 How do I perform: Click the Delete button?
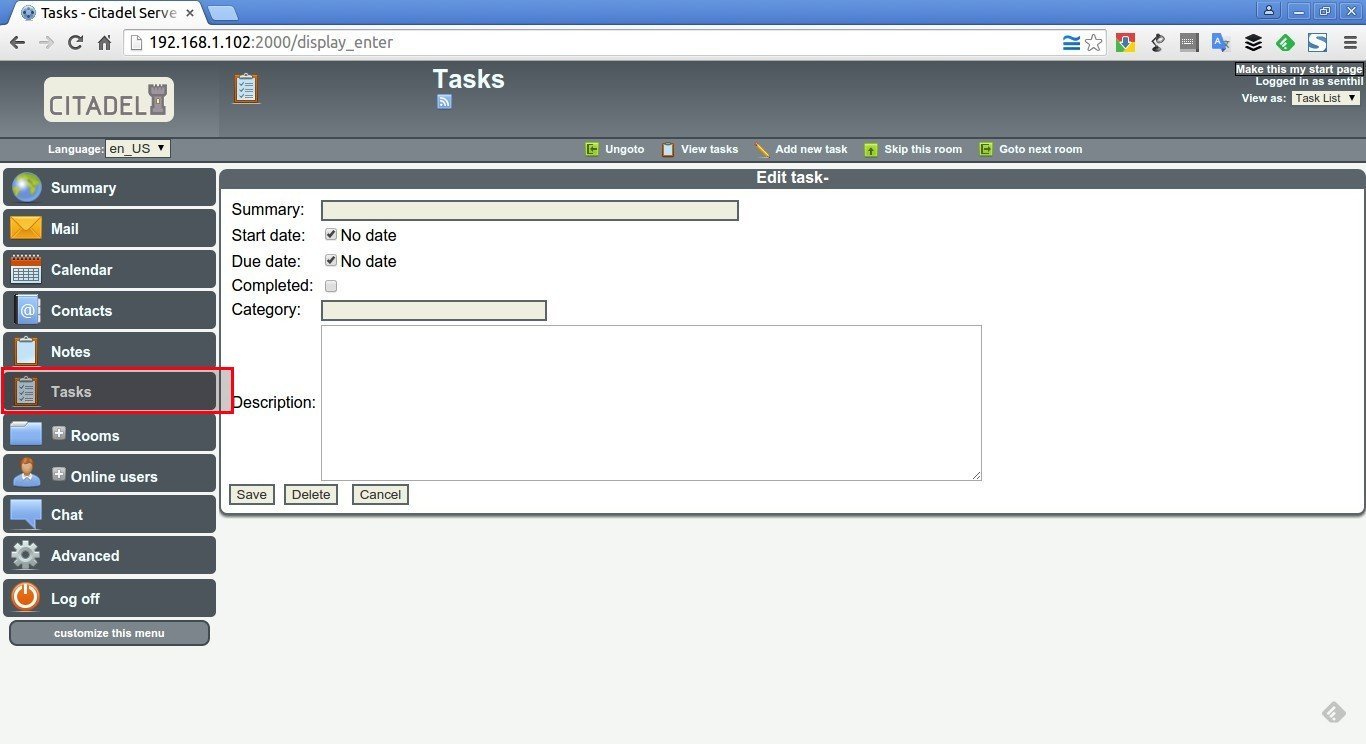311,494
